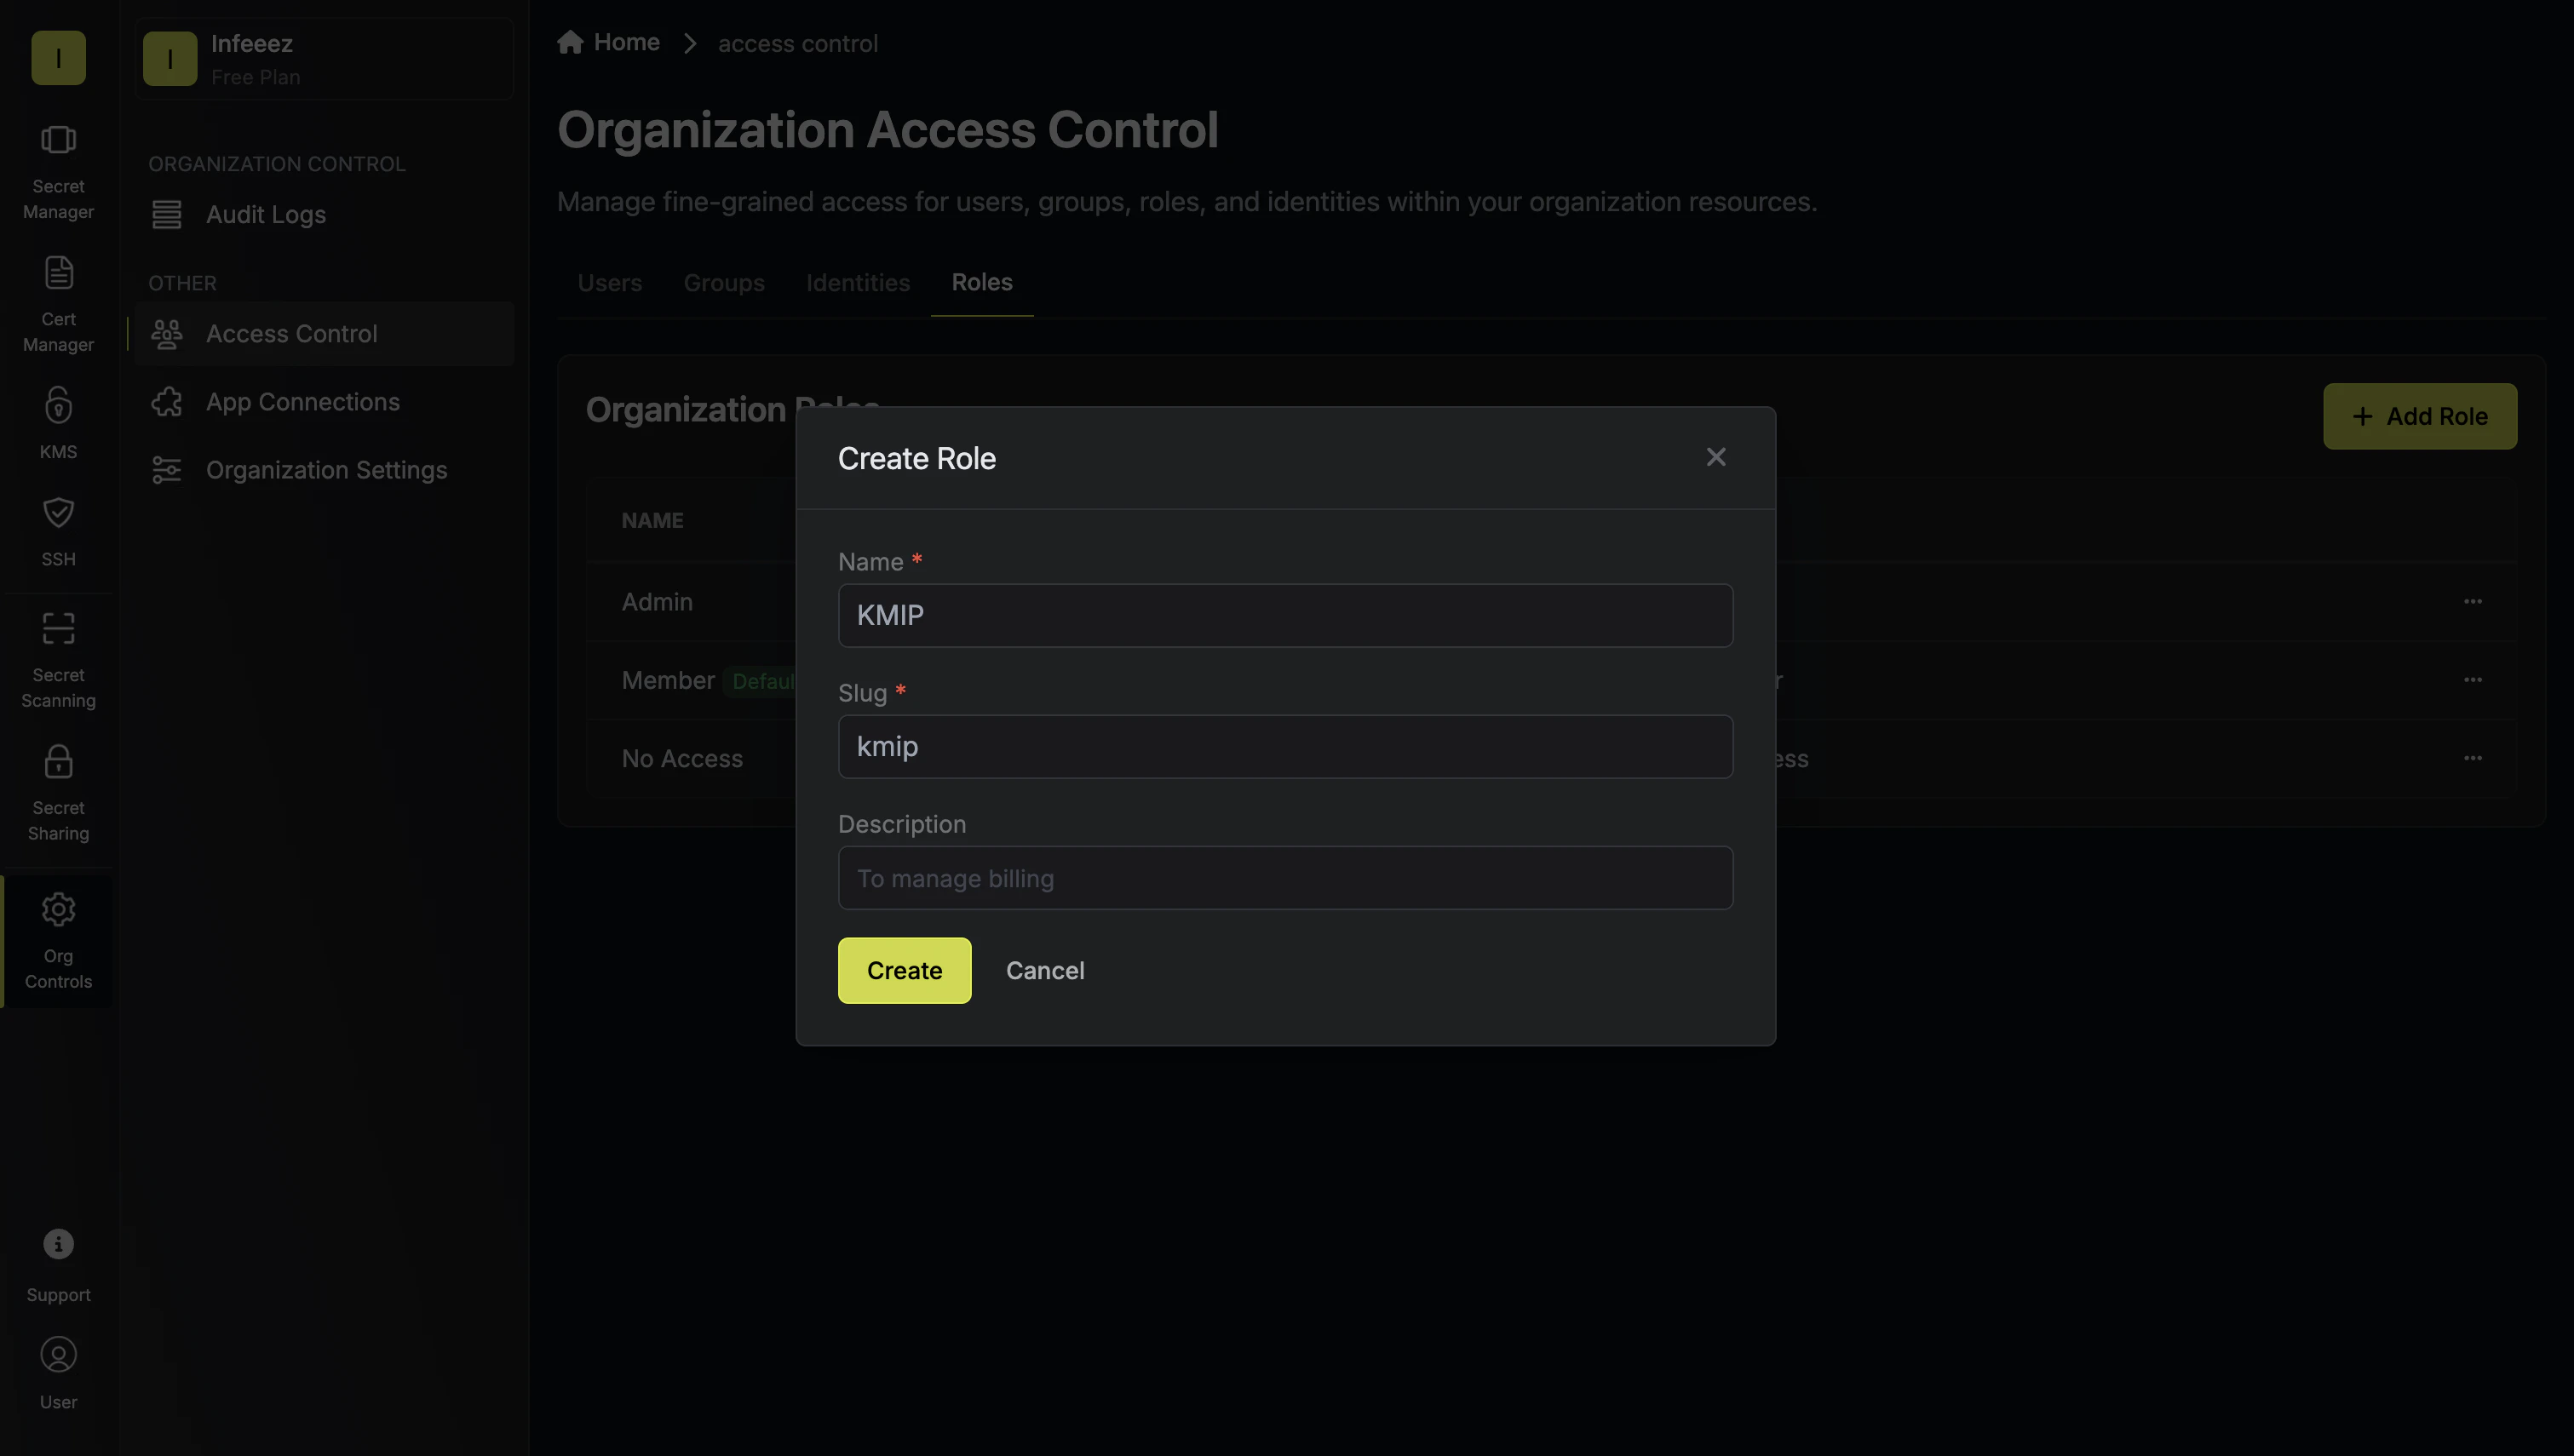2574x1456 pixels.
Task: Open Secret Sharing lock icon
Action: tap(58, 762)
